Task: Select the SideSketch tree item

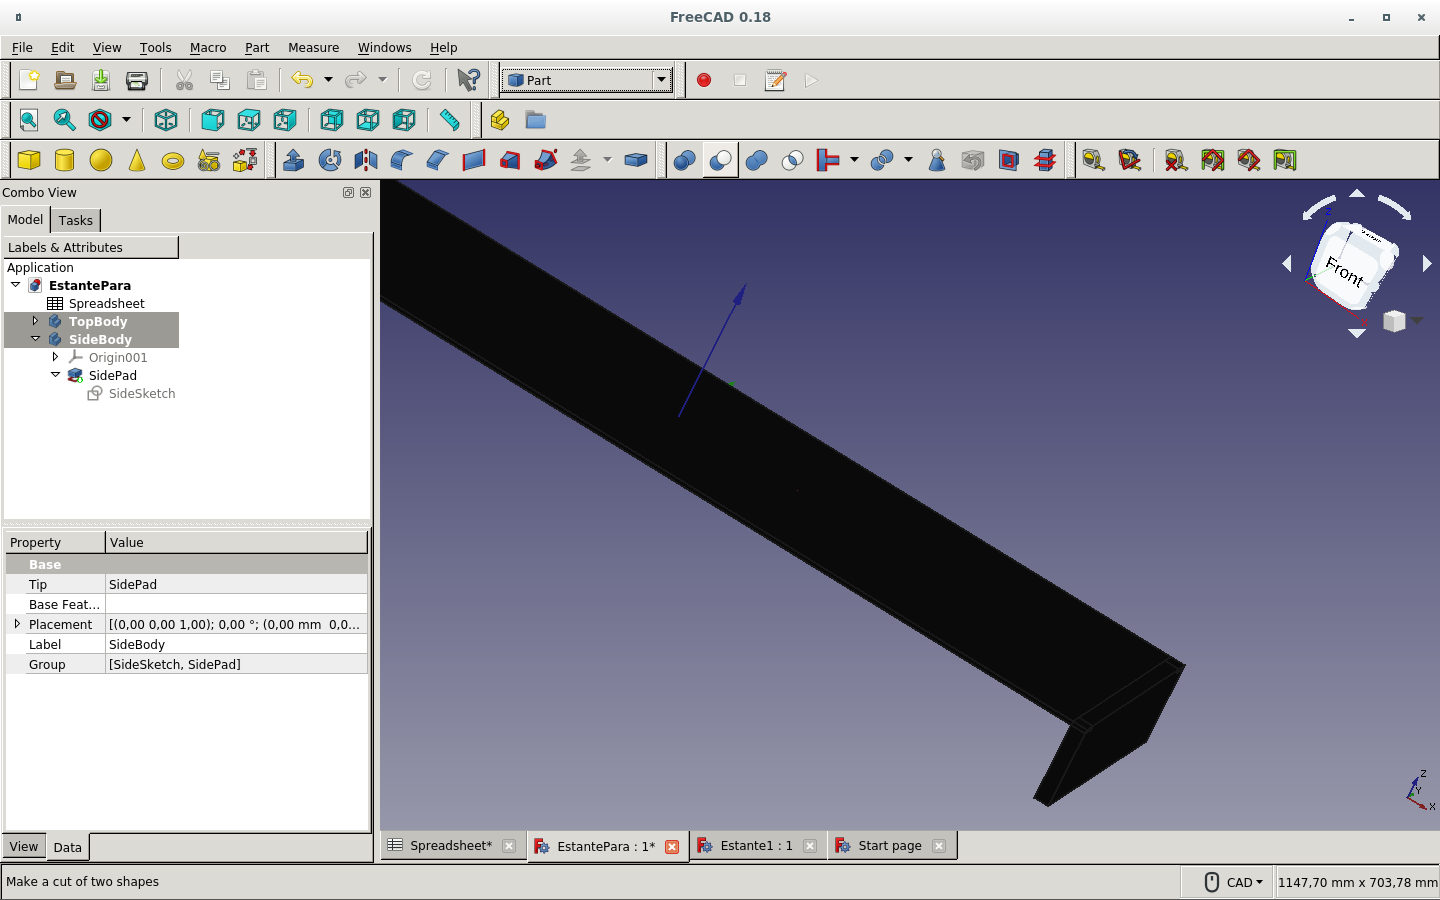Action: pyautogui.click(x=142, y=393)
